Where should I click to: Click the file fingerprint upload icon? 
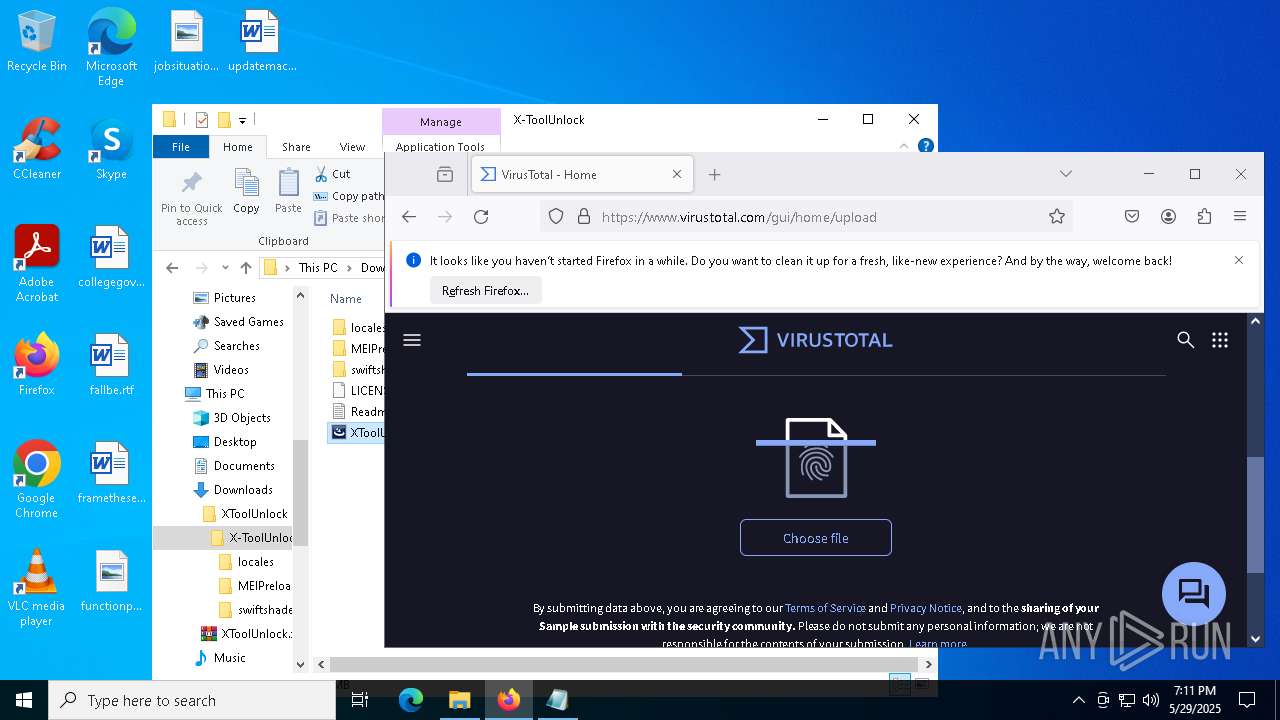pos(816,457)
